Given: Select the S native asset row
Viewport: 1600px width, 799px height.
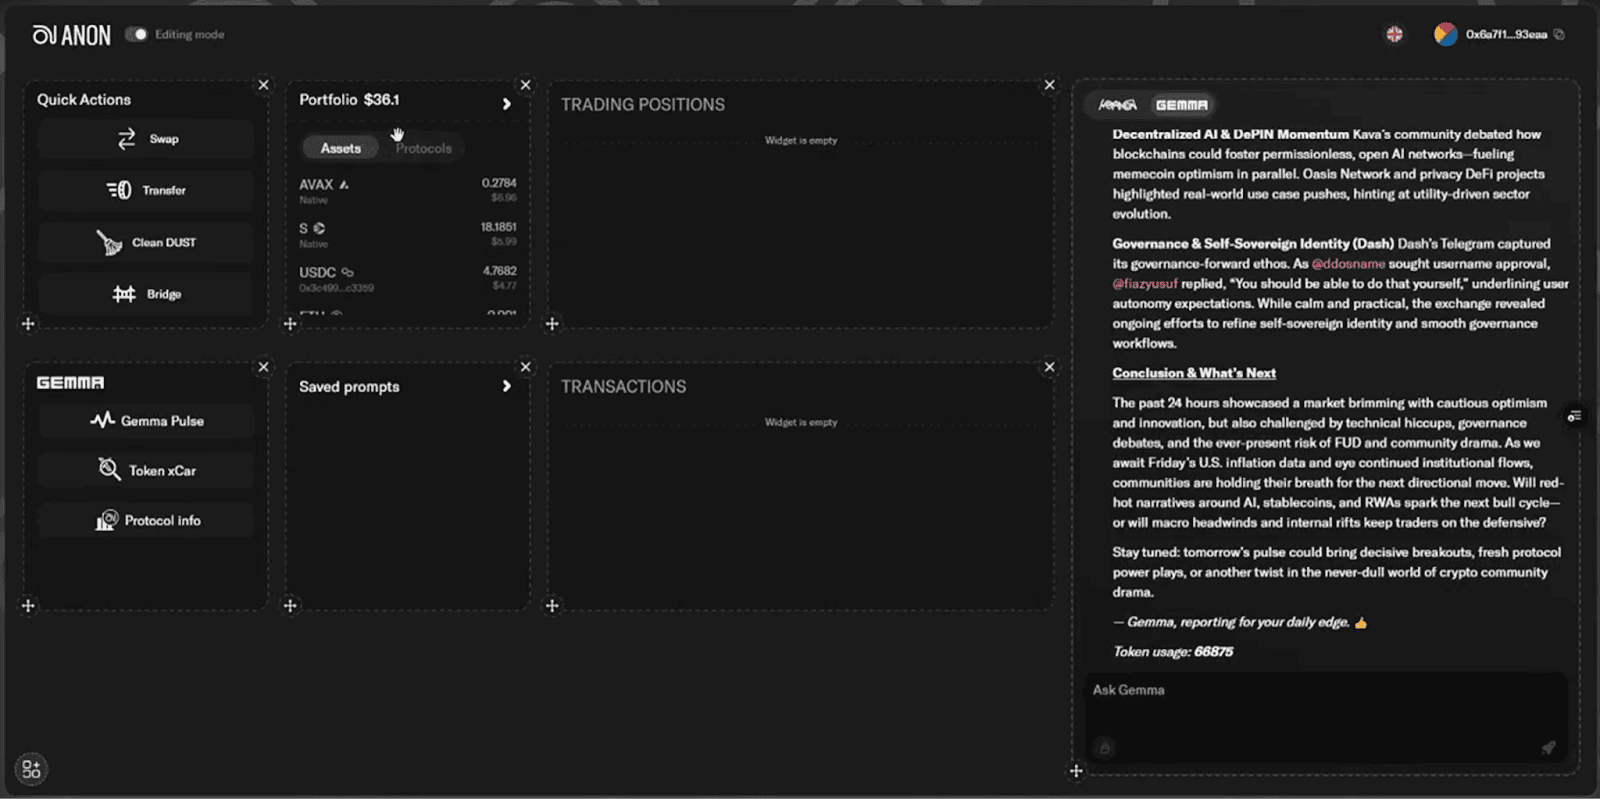Looking at the screenshot, I should (x=408, y=234).
